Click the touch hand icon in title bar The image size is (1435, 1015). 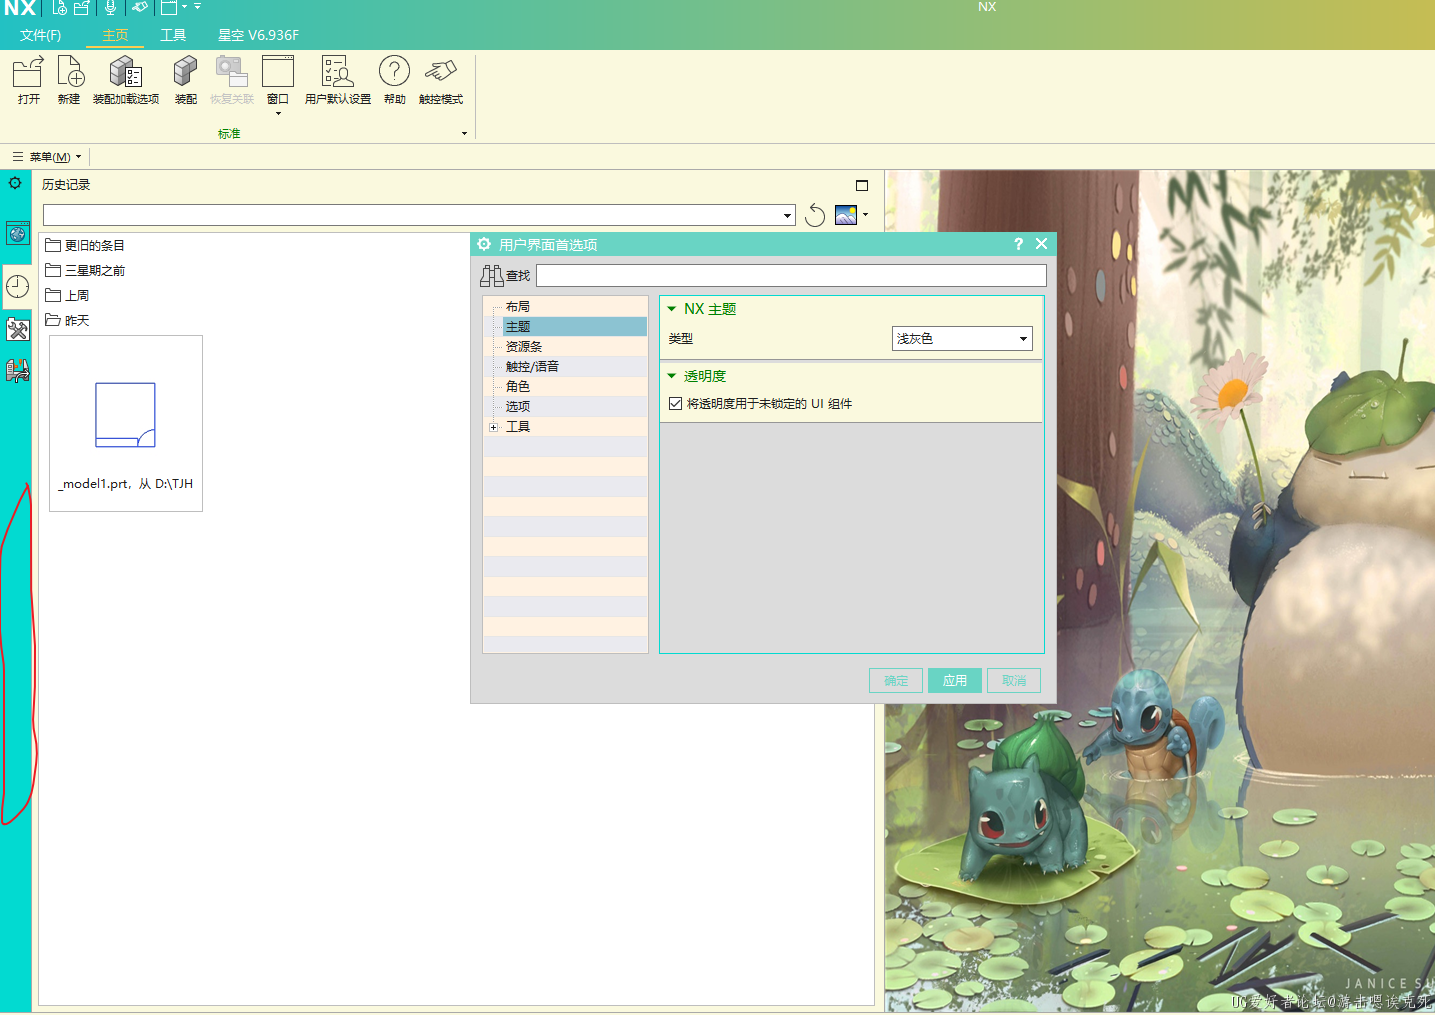click(x=139, y=8)
